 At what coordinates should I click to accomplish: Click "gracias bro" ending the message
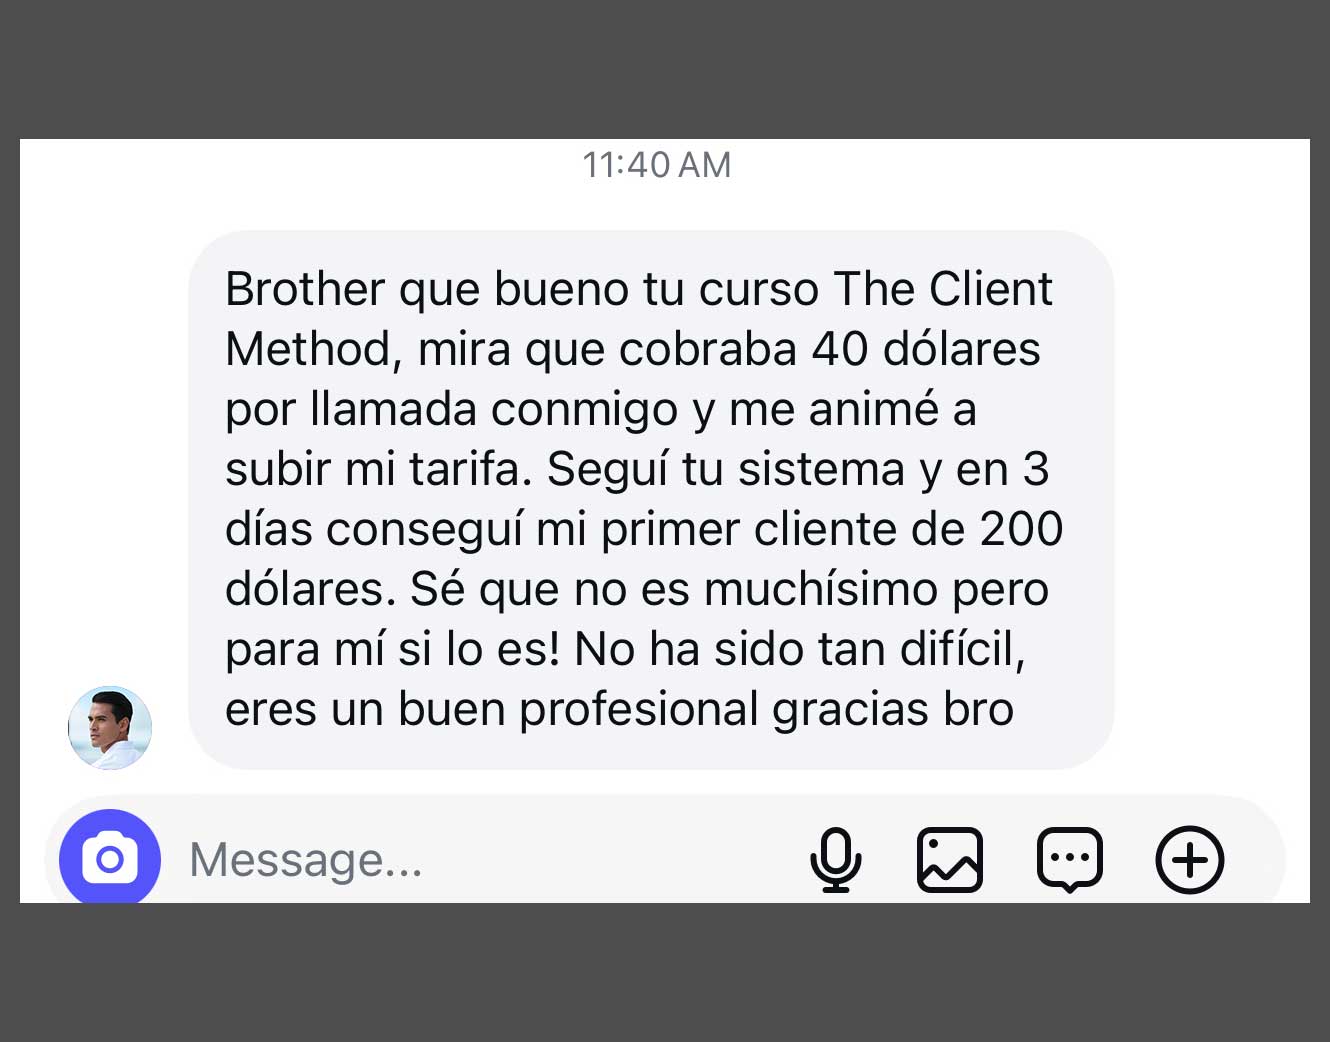point(893,709)
